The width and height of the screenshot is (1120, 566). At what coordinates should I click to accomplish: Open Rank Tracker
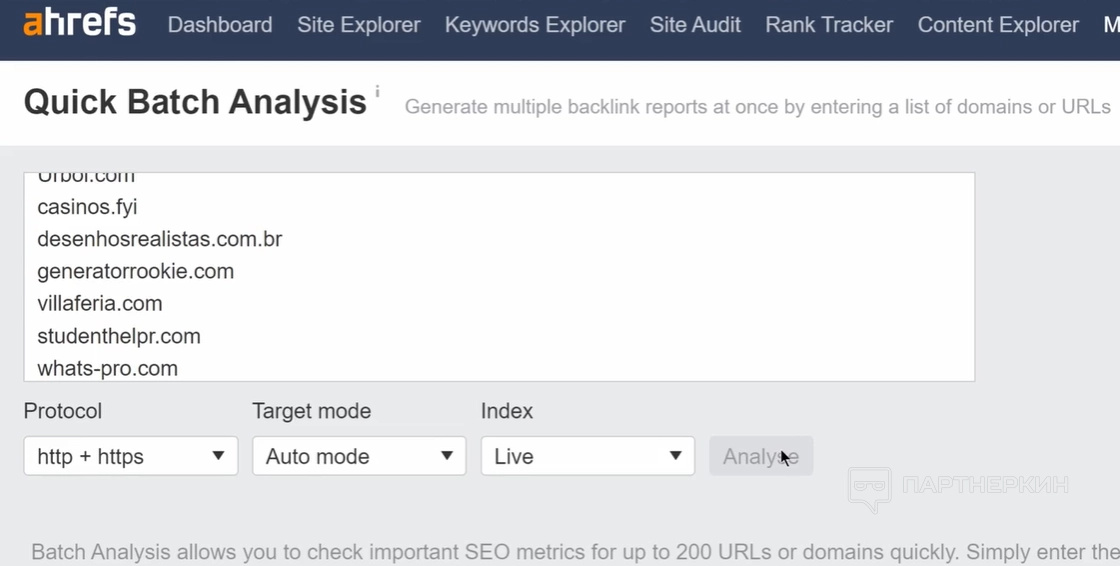tap(829, 25)
